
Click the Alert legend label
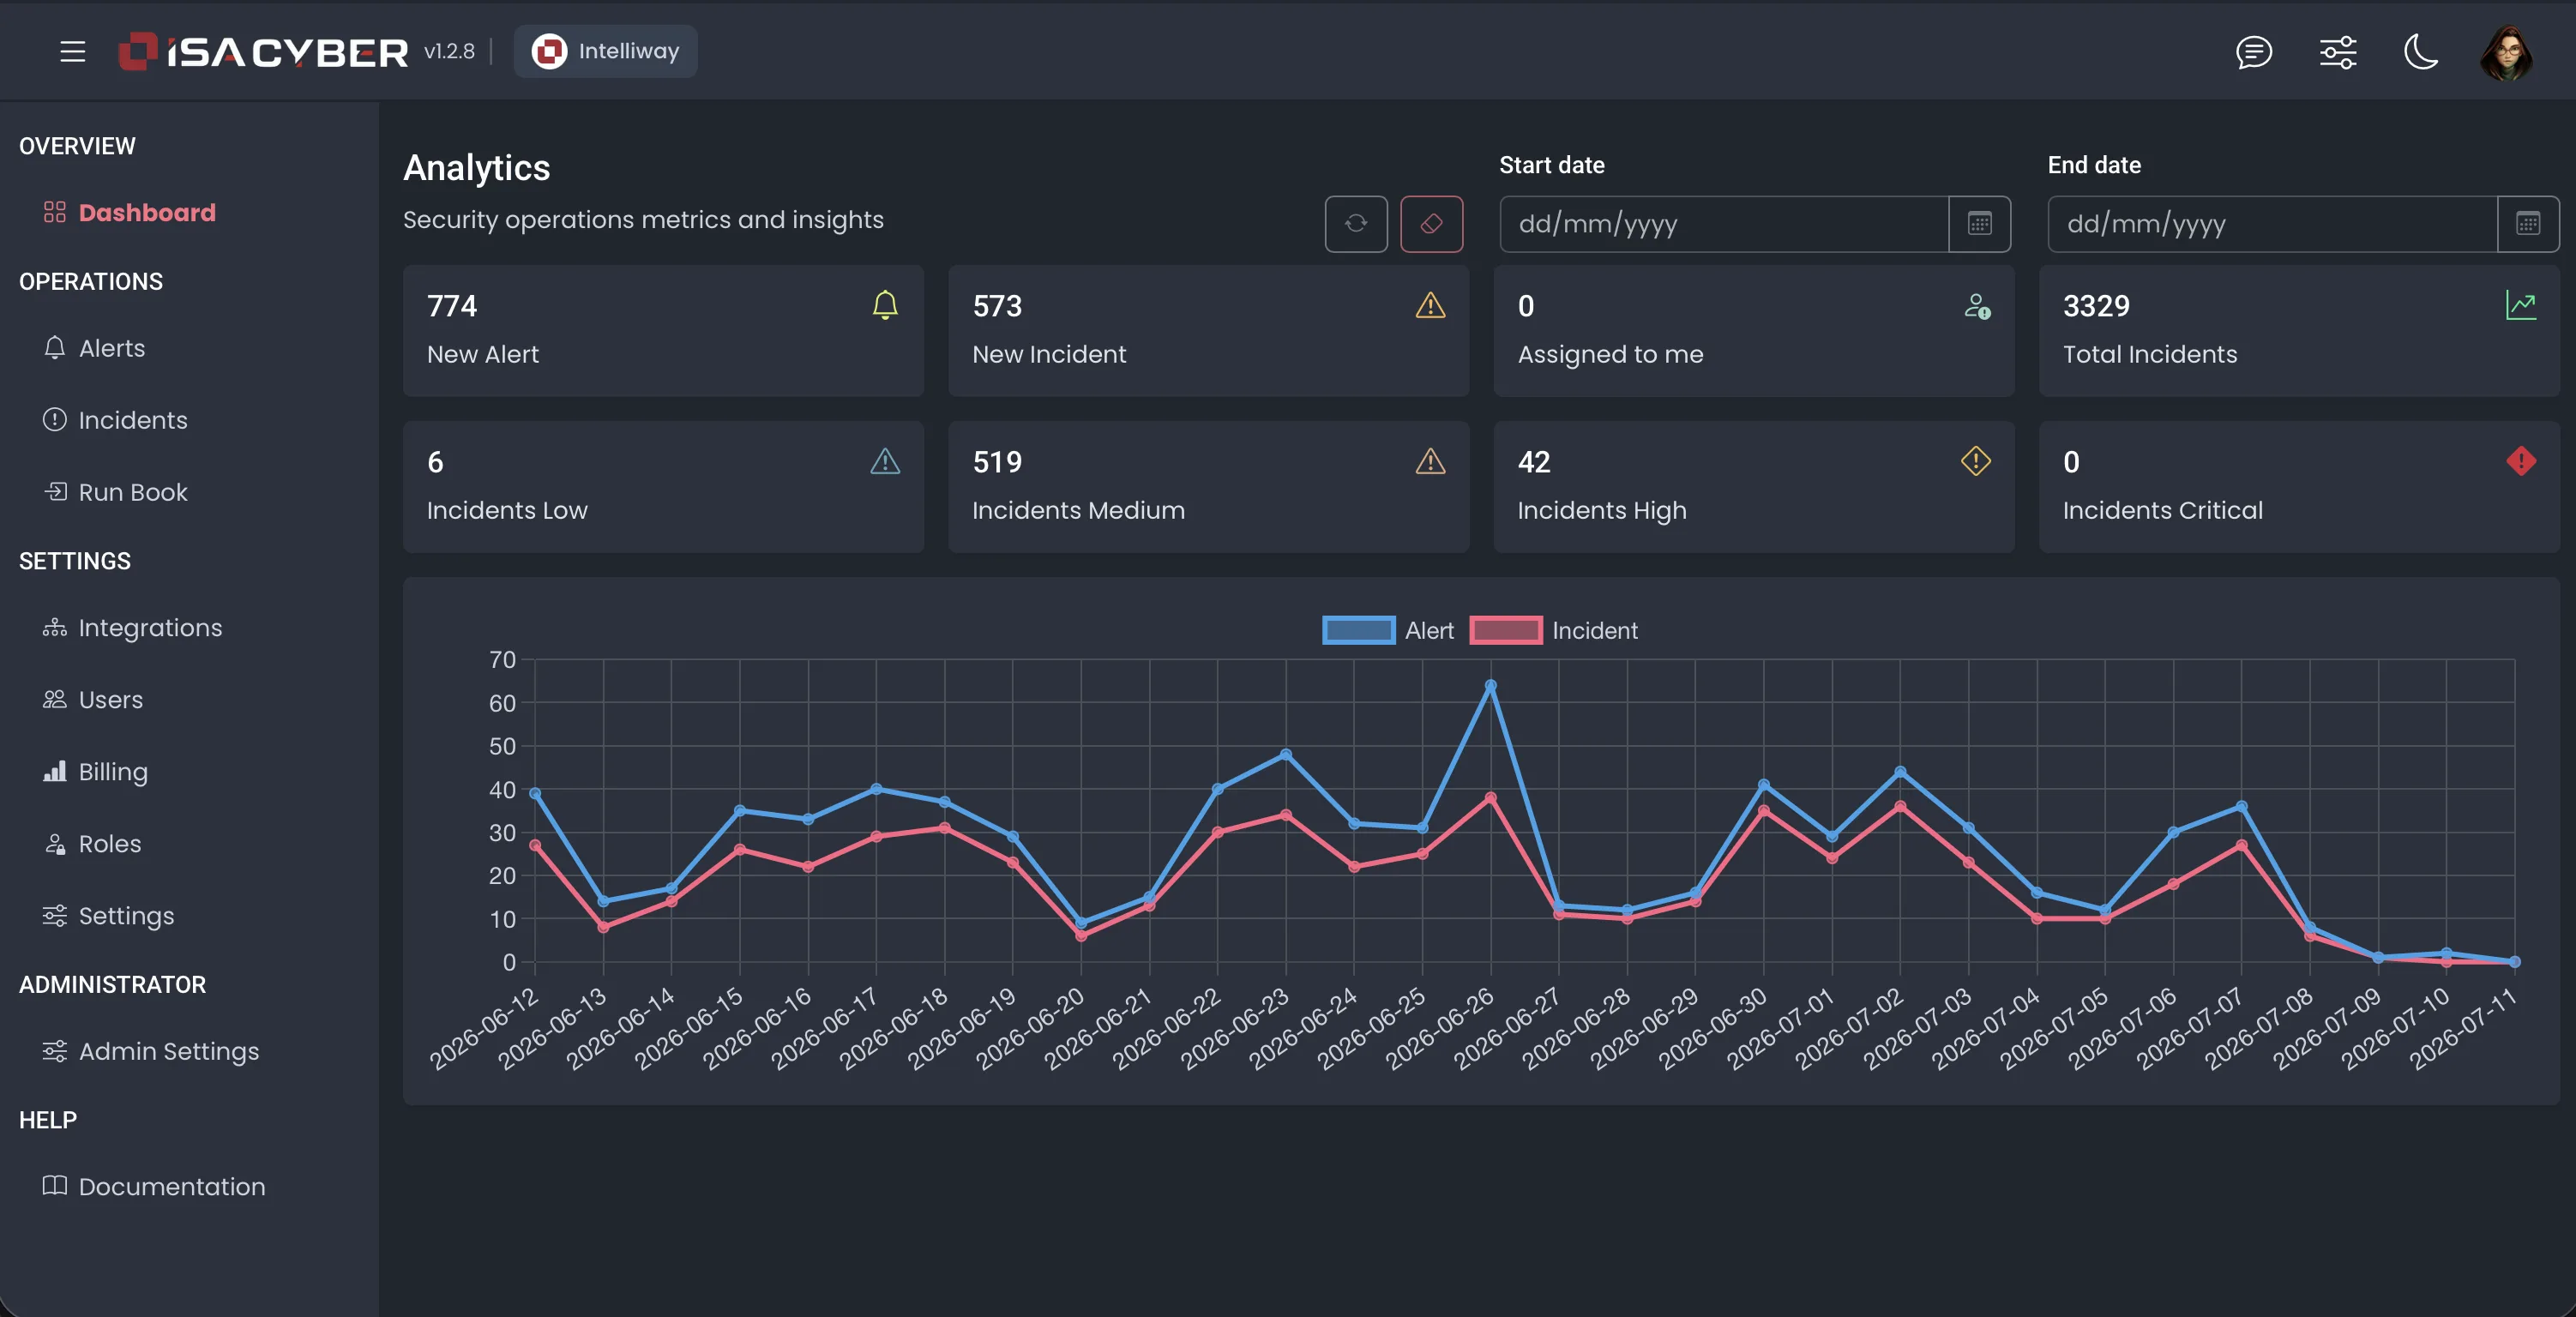coord(1429,630)
